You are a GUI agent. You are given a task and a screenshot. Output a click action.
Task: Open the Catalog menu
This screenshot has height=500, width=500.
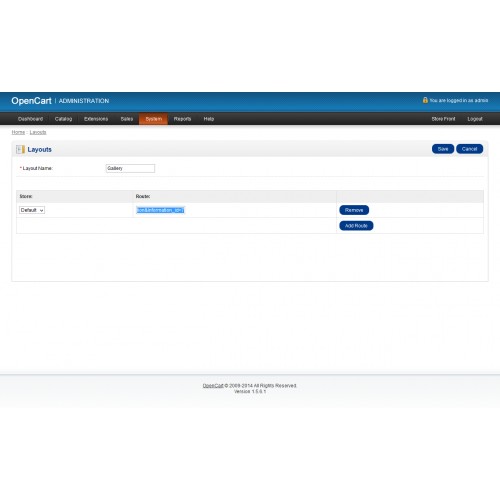tap(63, 119)
